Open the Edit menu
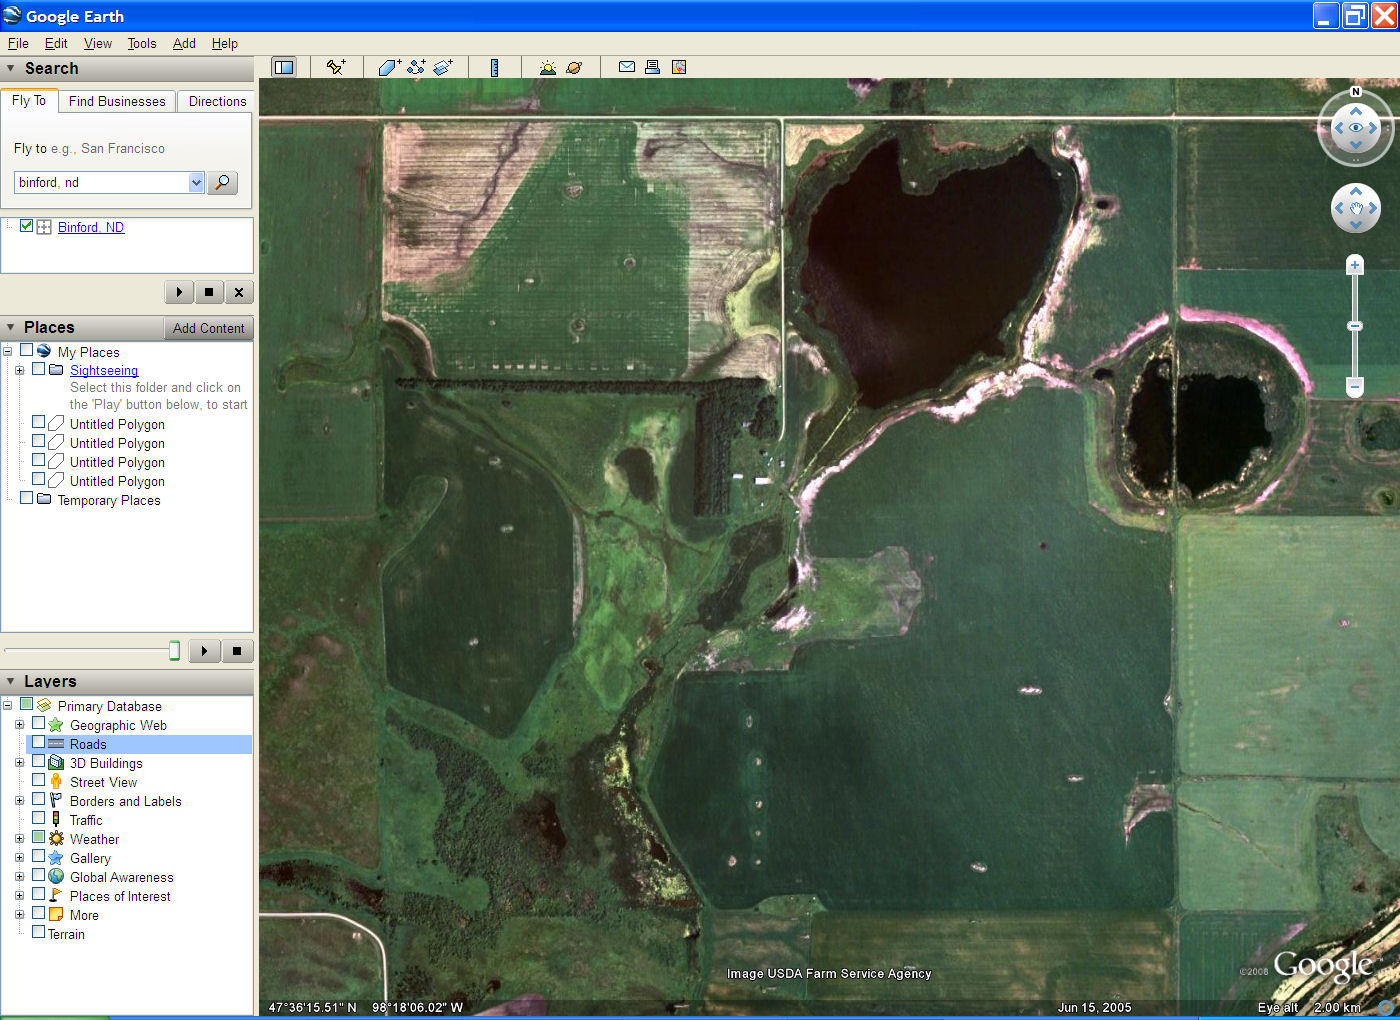1400x1020 pixels. point(56,43)
